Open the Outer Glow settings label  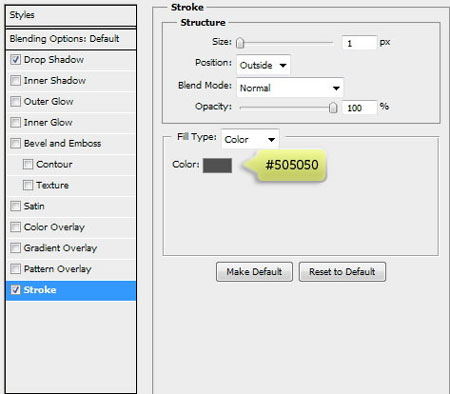point(49,101)
